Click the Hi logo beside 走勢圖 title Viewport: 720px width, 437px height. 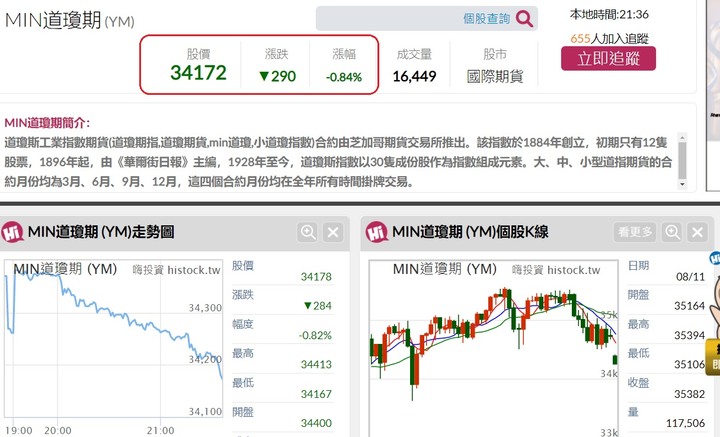click(x=12, y=232)
